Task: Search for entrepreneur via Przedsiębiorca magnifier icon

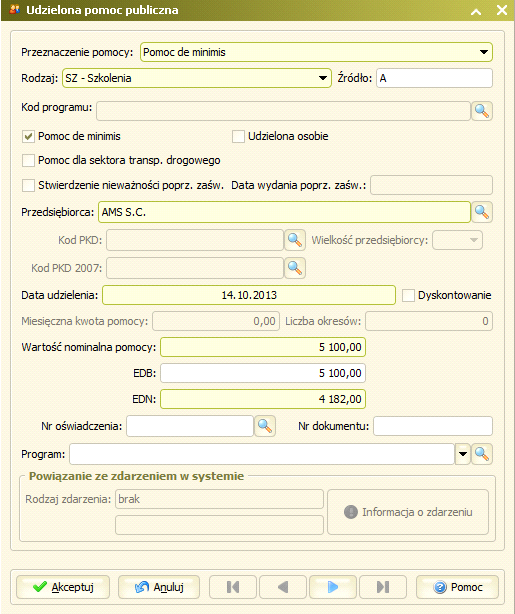Action: (482, 212)
